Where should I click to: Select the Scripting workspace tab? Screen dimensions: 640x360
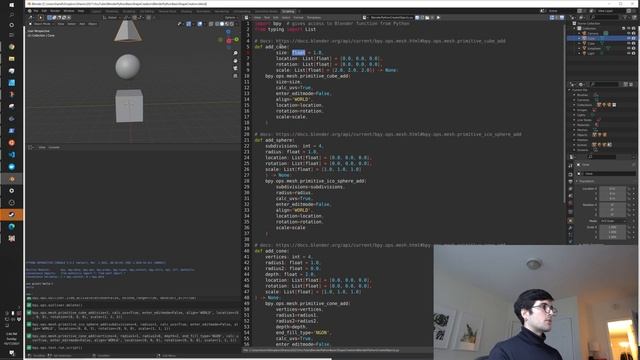[288, 11]
